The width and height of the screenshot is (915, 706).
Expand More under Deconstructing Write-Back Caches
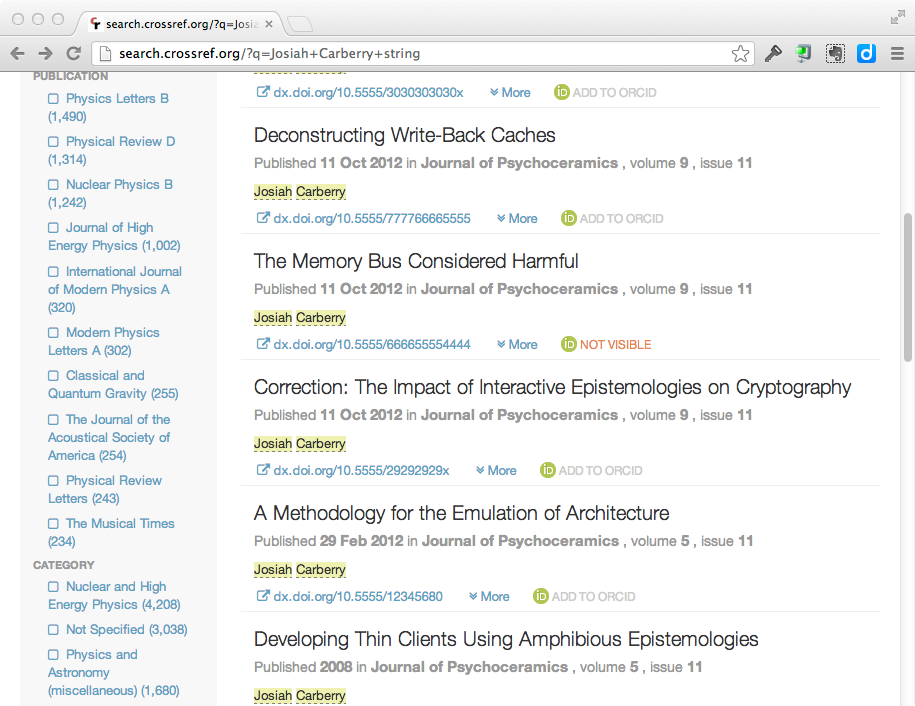click(x=515, y=218)
